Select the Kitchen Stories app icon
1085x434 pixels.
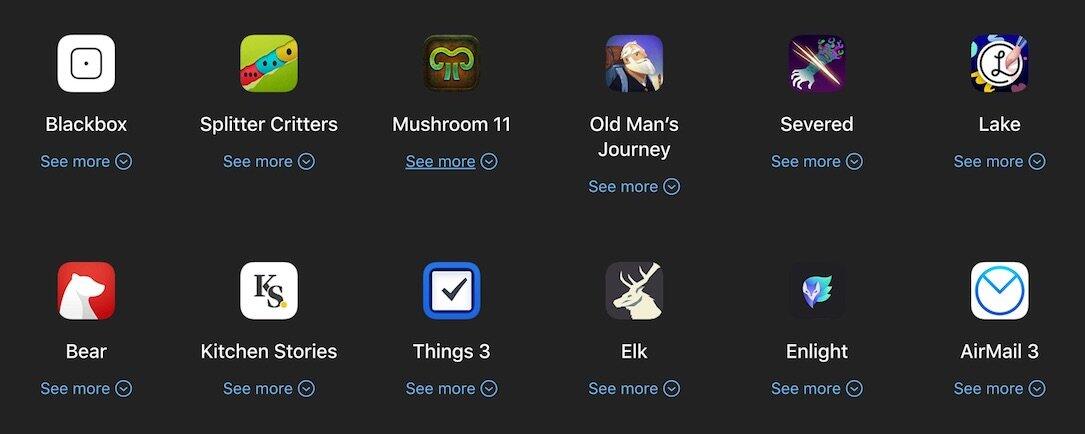click(268, 291)
